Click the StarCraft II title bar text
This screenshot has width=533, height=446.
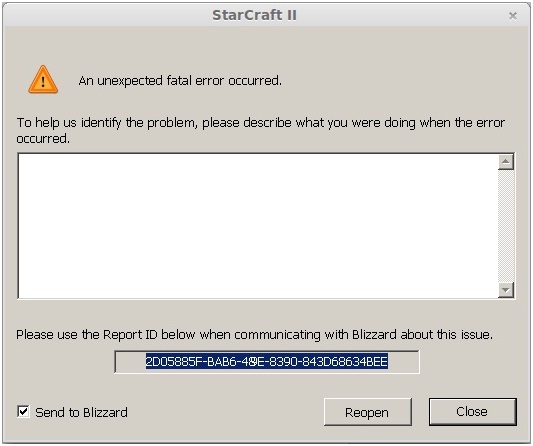coord(254,15)
